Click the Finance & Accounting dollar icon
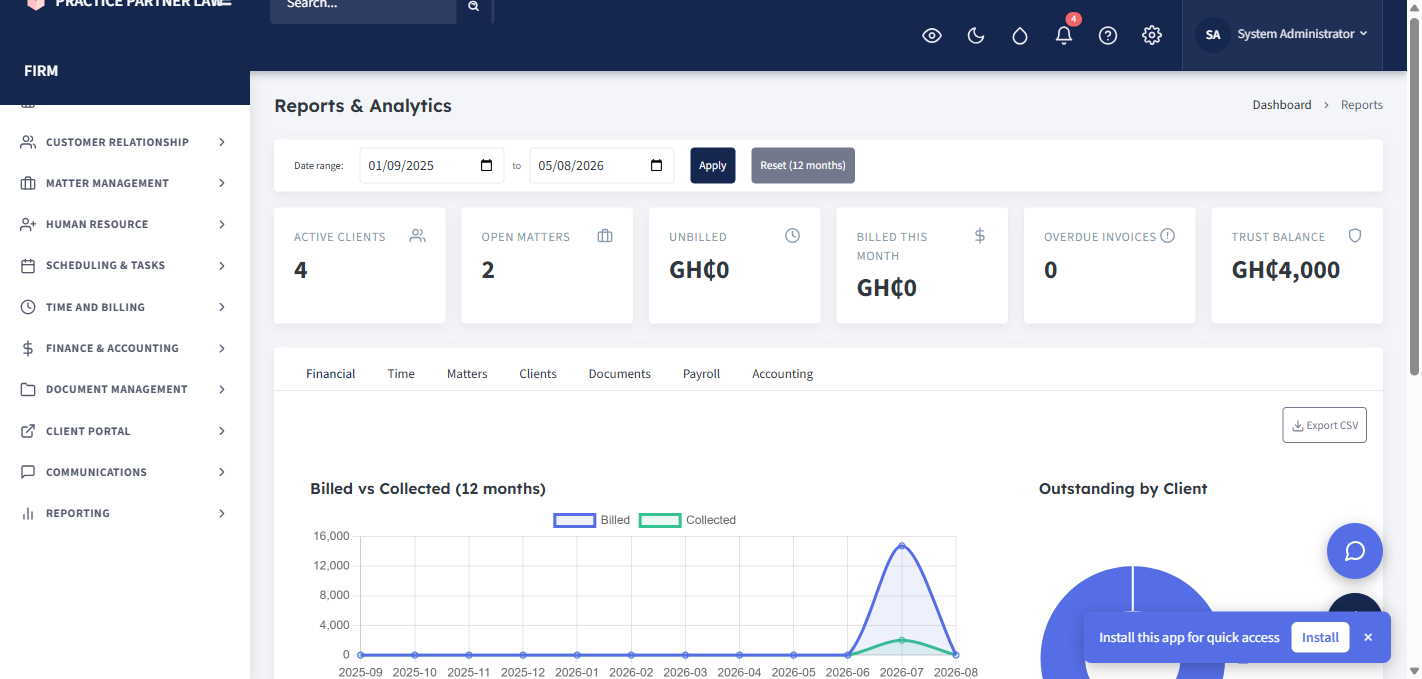Image resolution: width=1422 pixels, height=679 pixels. (28, 348)
